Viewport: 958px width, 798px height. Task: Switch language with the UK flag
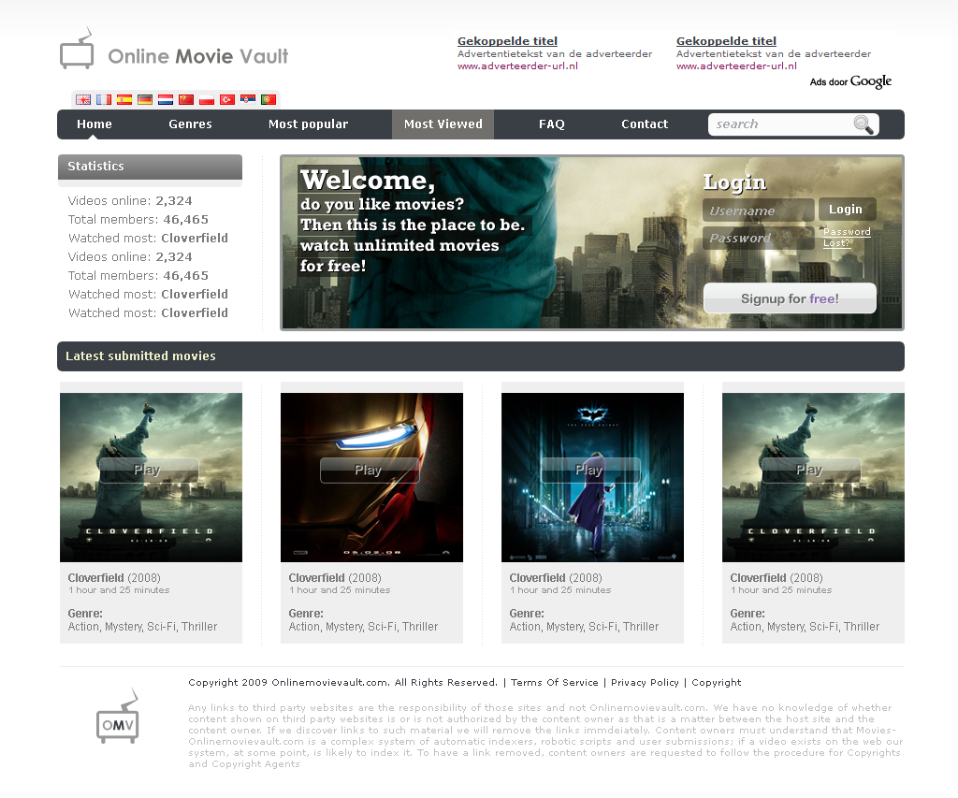click(83, 100)
